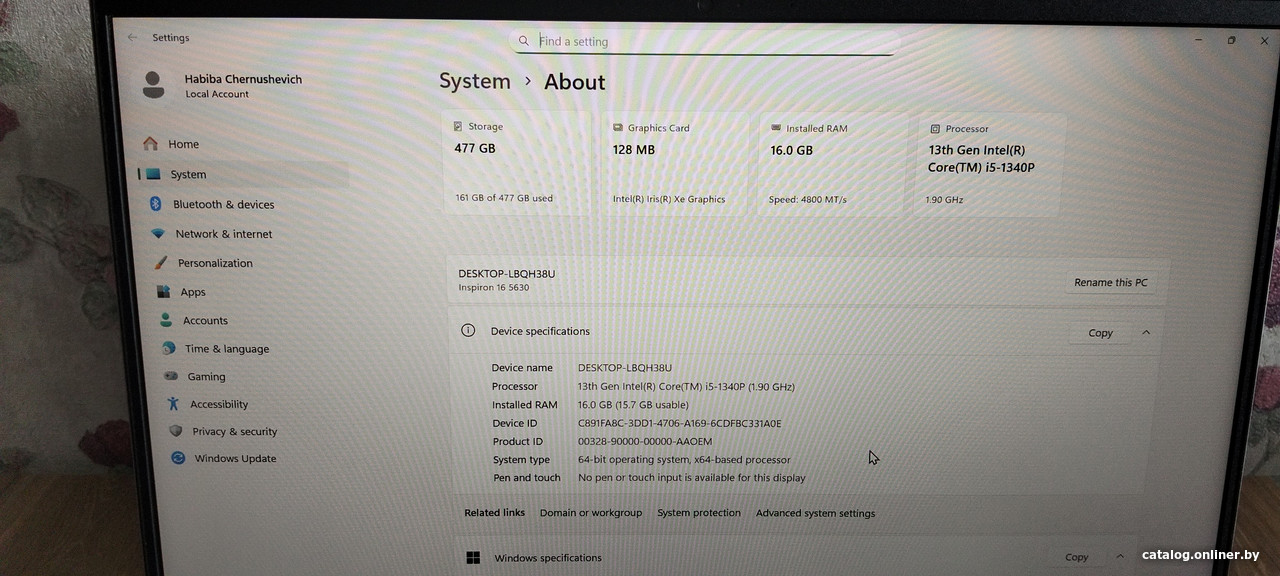Focus the Find a setting search box

(x=705, y=41)
